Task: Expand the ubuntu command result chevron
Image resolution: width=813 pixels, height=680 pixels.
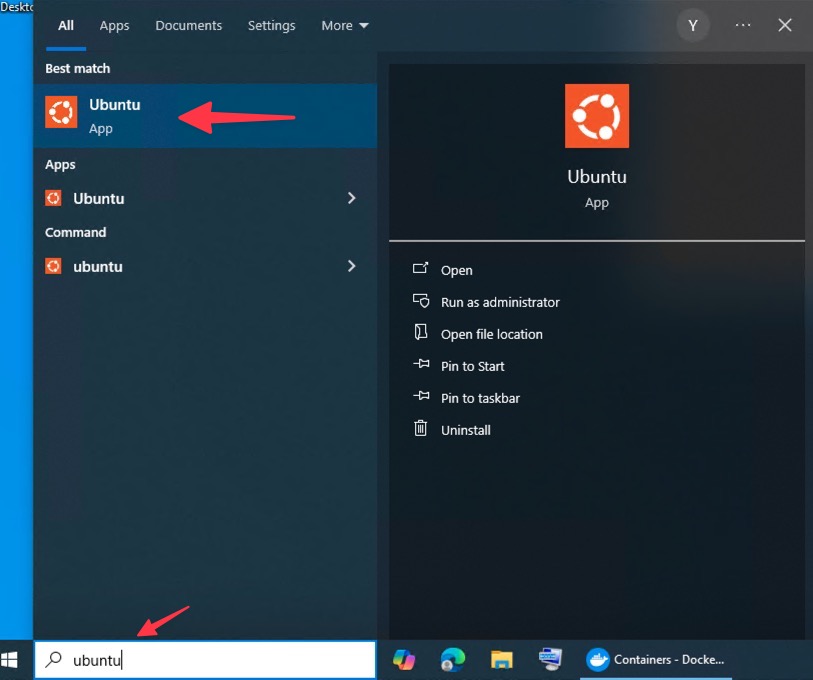Action: pos(352,266)
